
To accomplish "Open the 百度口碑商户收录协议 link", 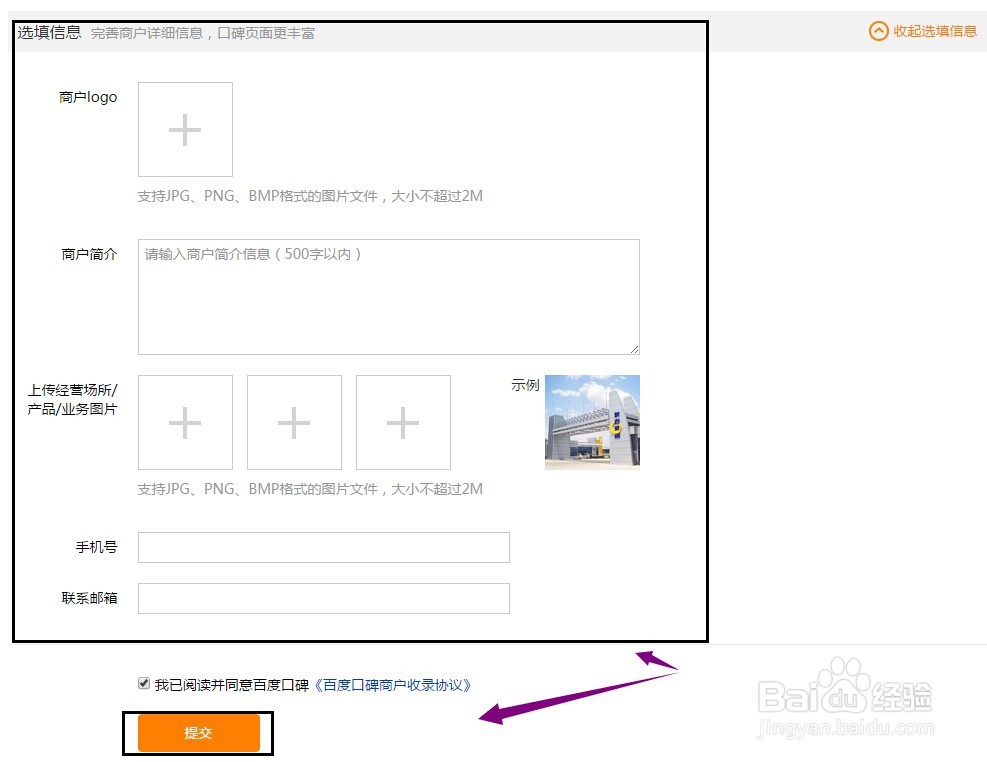I will pos(392,685).
